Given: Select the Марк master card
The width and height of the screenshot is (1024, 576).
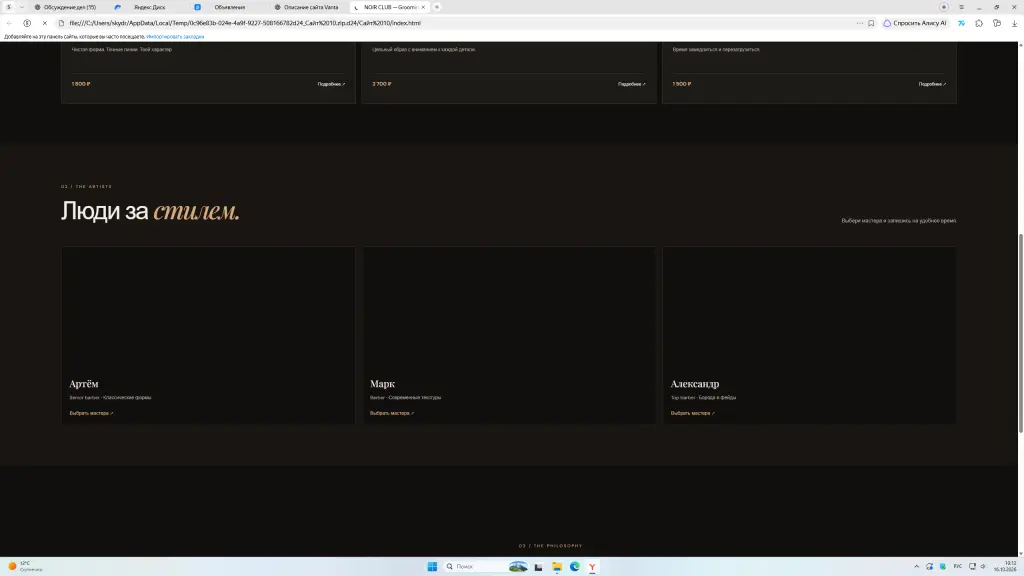Looking at the screenshot, I should click(509, 335).
